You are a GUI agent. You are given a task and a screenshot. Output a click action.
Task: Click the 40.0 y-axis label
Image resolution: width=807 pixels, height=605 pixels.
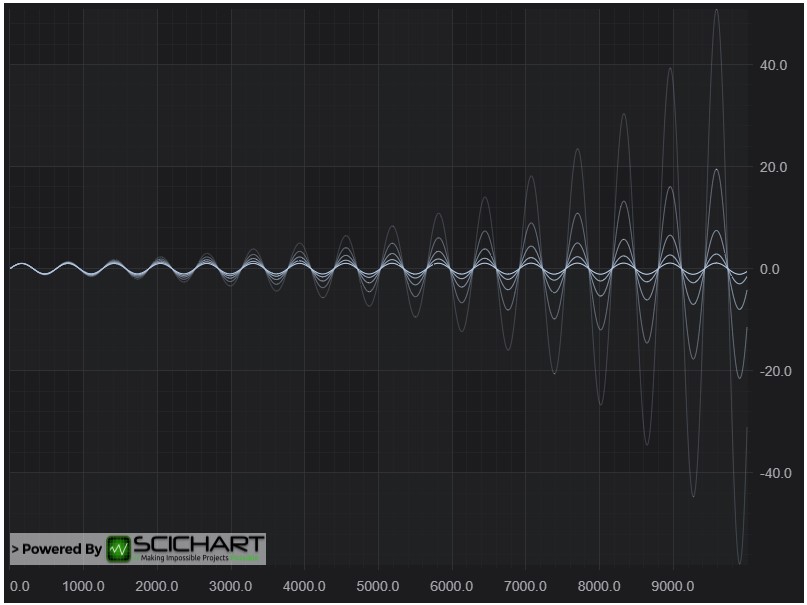[774, 65]
